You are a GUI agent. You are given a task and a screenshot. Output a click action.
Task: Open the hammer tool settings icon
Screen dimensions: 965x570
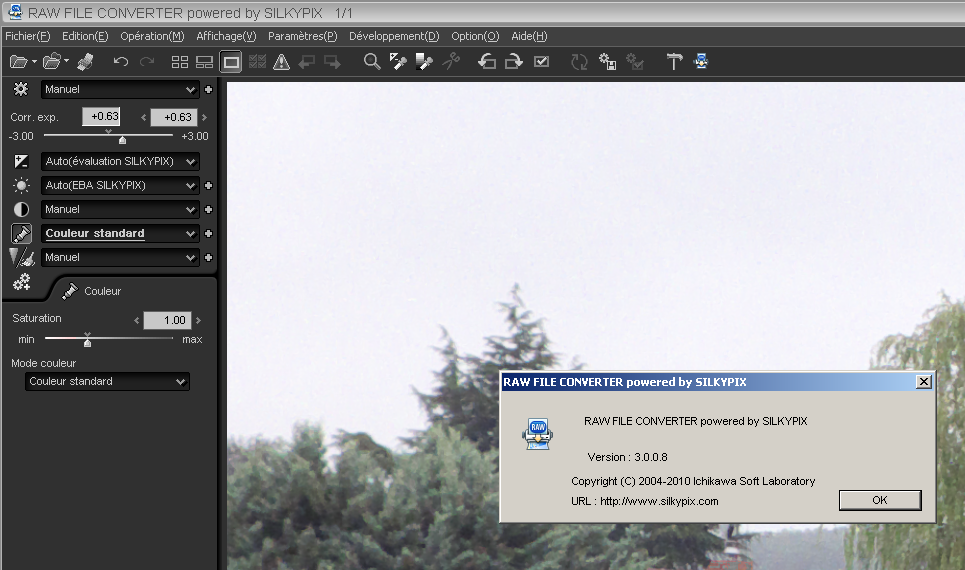point(674,62)
